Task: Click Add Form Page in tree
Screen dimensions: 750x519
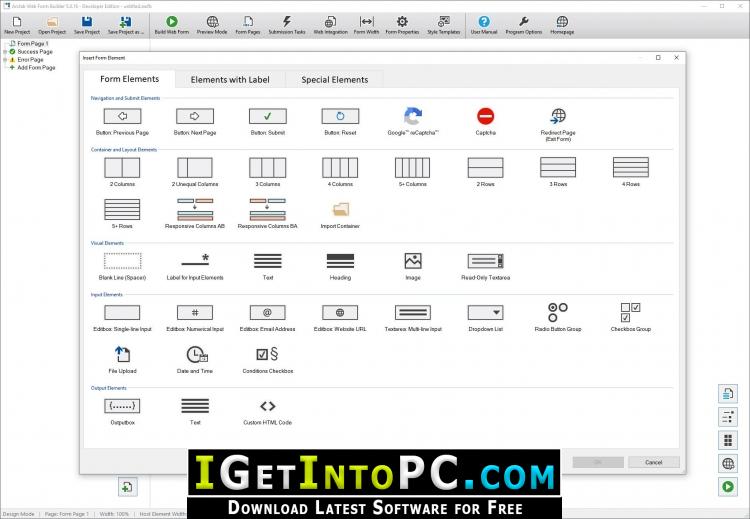Action: tap(36, 68)
